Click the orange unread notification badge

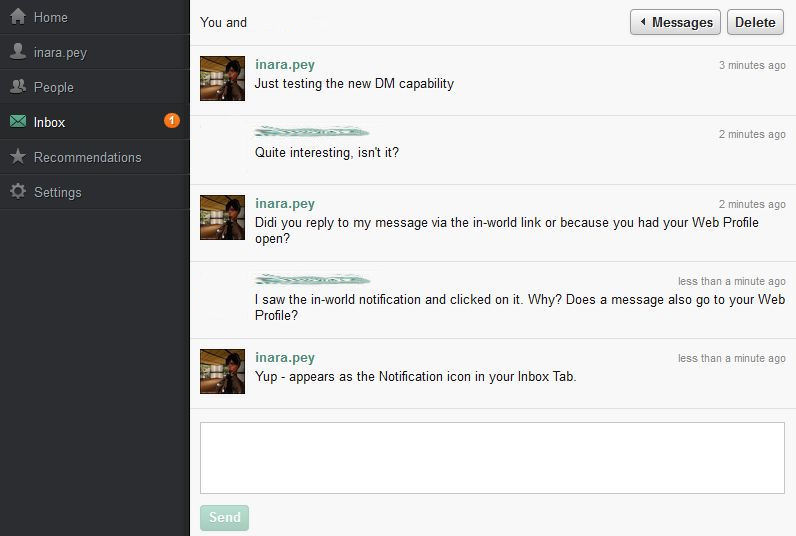click(171, 121)
